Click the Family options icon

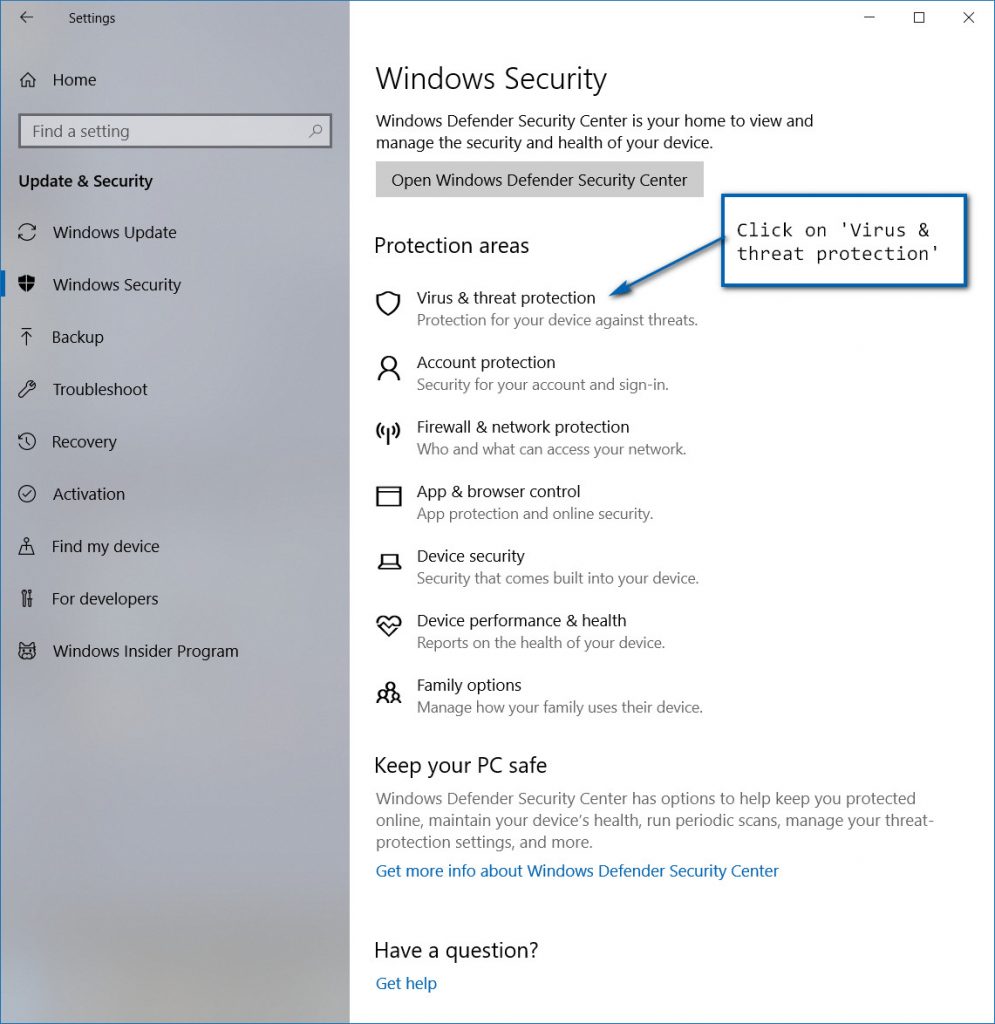[x=388, y=691]
